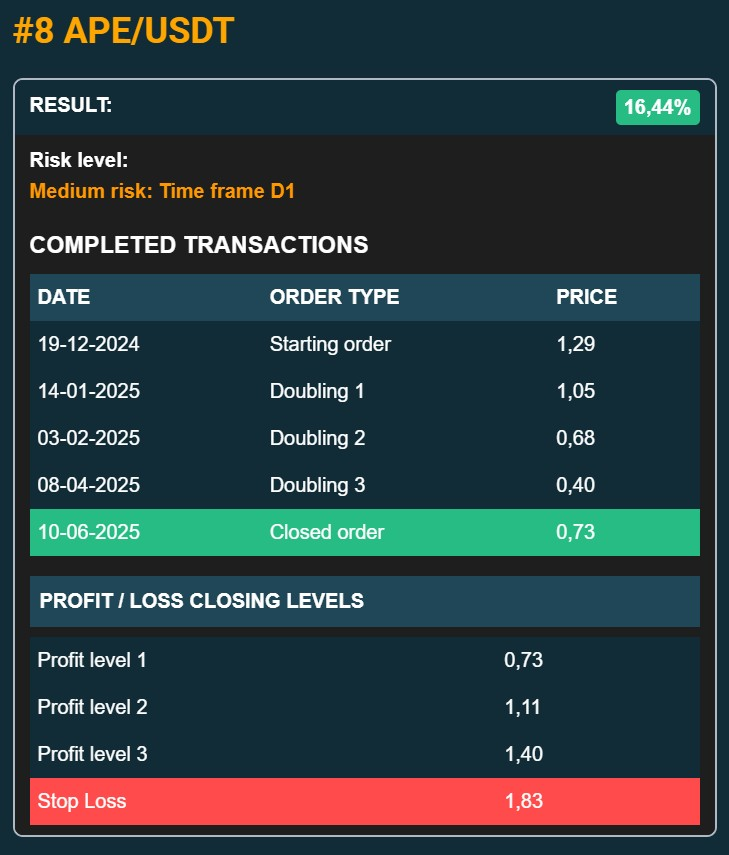Click the red Stop Loss row
The image size is (729, 855).
(365, 801)
